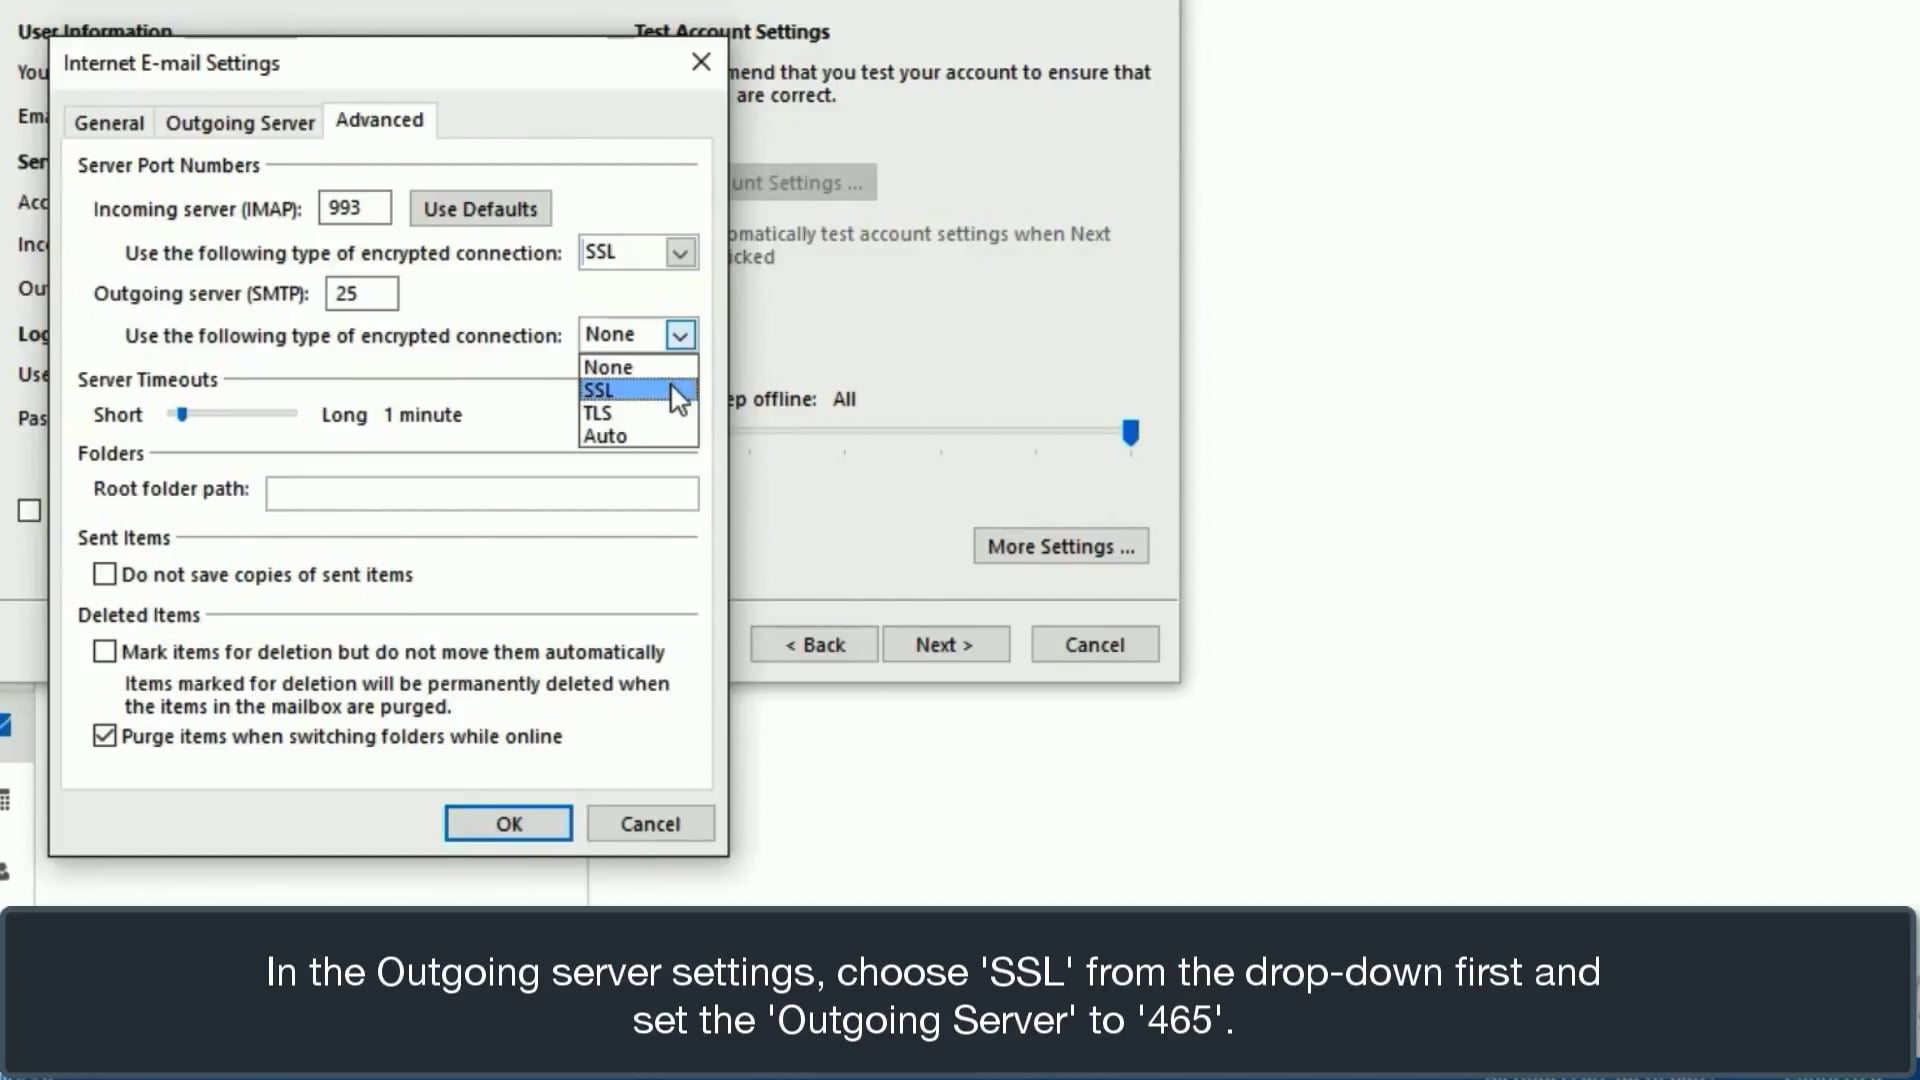Viewport: 1920px width, 1080px height.
Task: Click More Settings in the account window
Action: [1061, 546]
